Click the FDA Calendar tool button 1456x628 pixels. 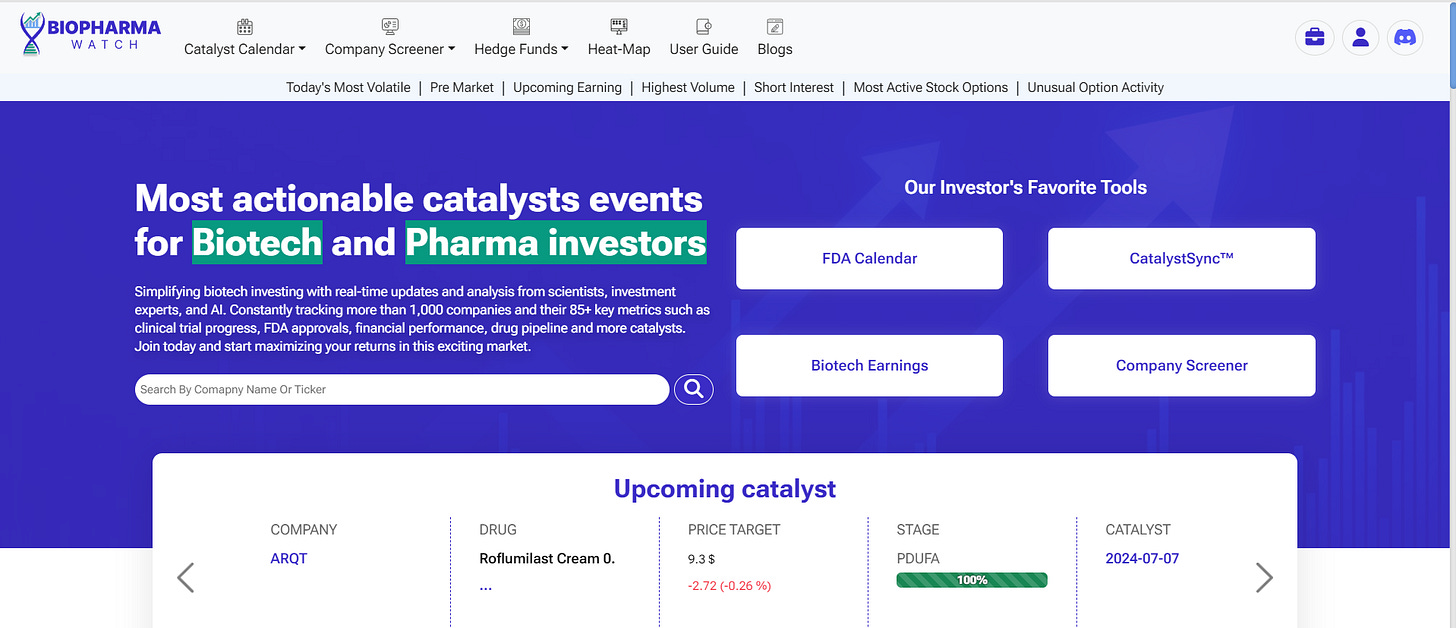coord(869,258)
